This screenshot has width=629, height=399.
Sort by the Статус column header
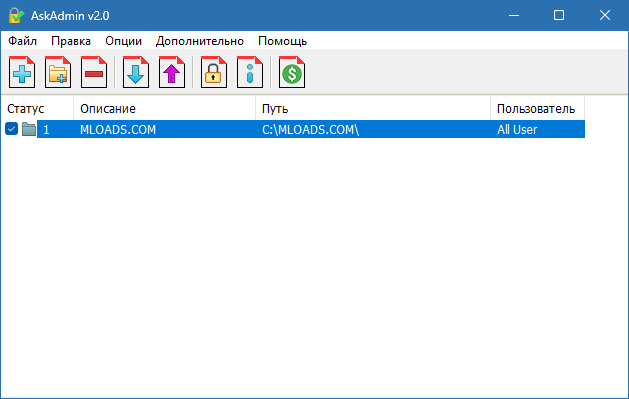click(x=37, y=108)
